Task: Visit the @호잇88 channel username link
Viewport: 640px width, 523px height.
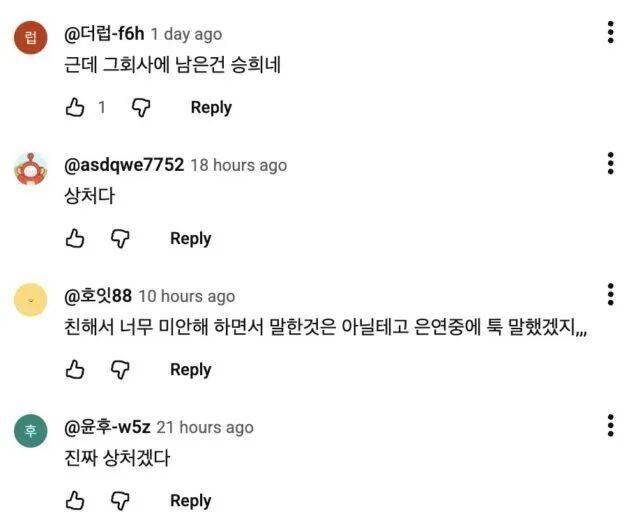Action: (x=98, y=296)
